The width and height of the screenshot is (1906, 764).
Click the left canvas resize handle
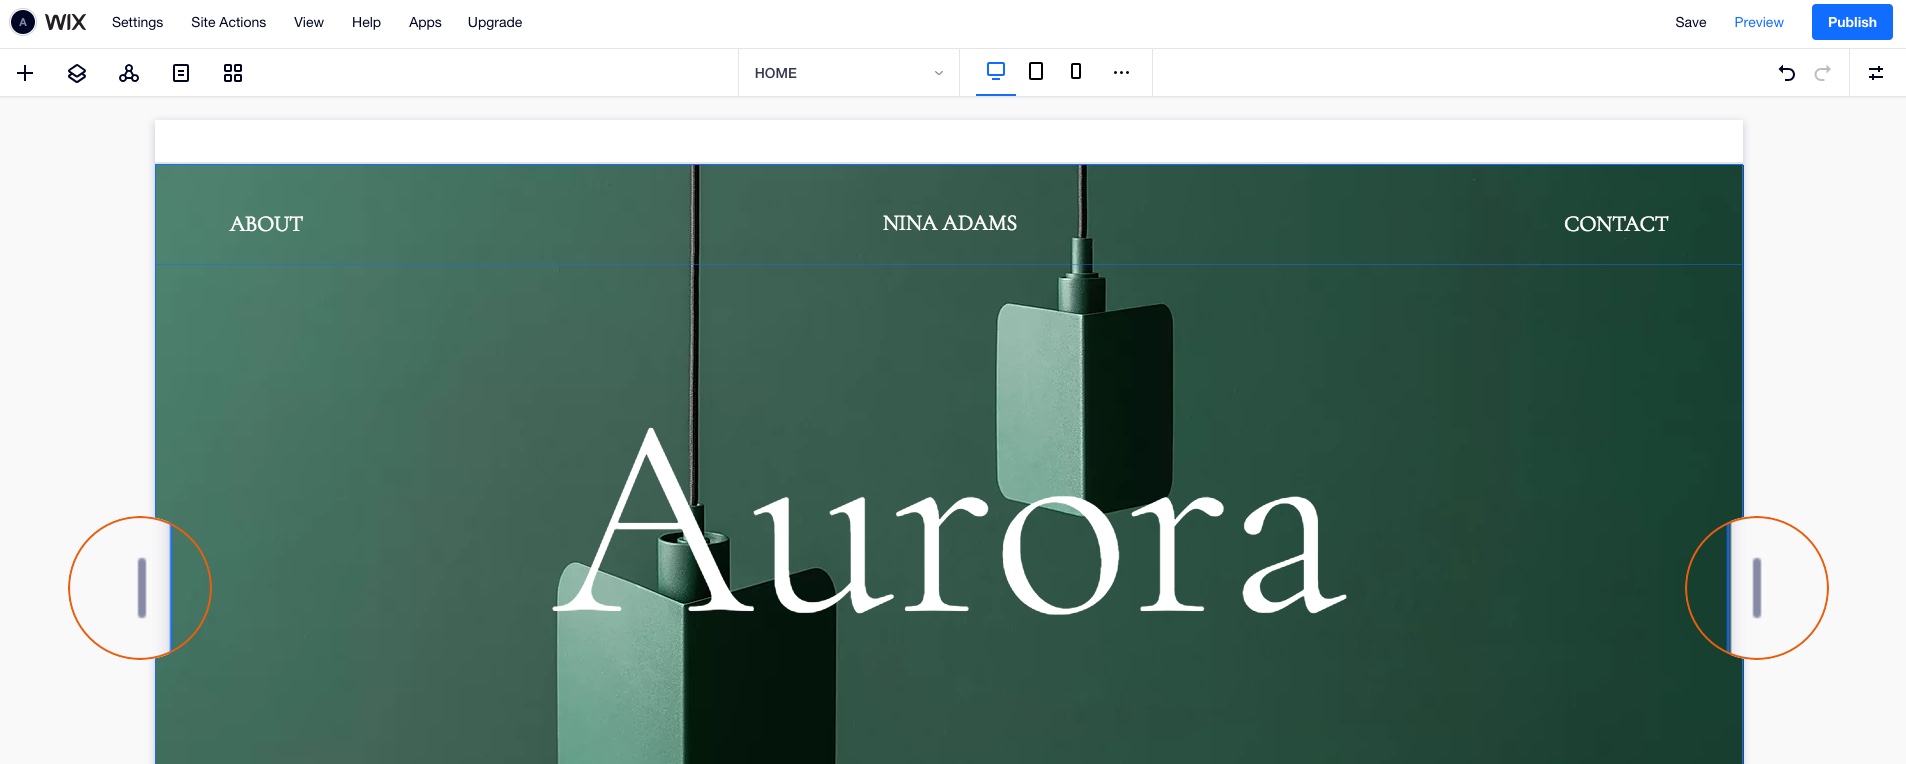(x=142, y=588)
